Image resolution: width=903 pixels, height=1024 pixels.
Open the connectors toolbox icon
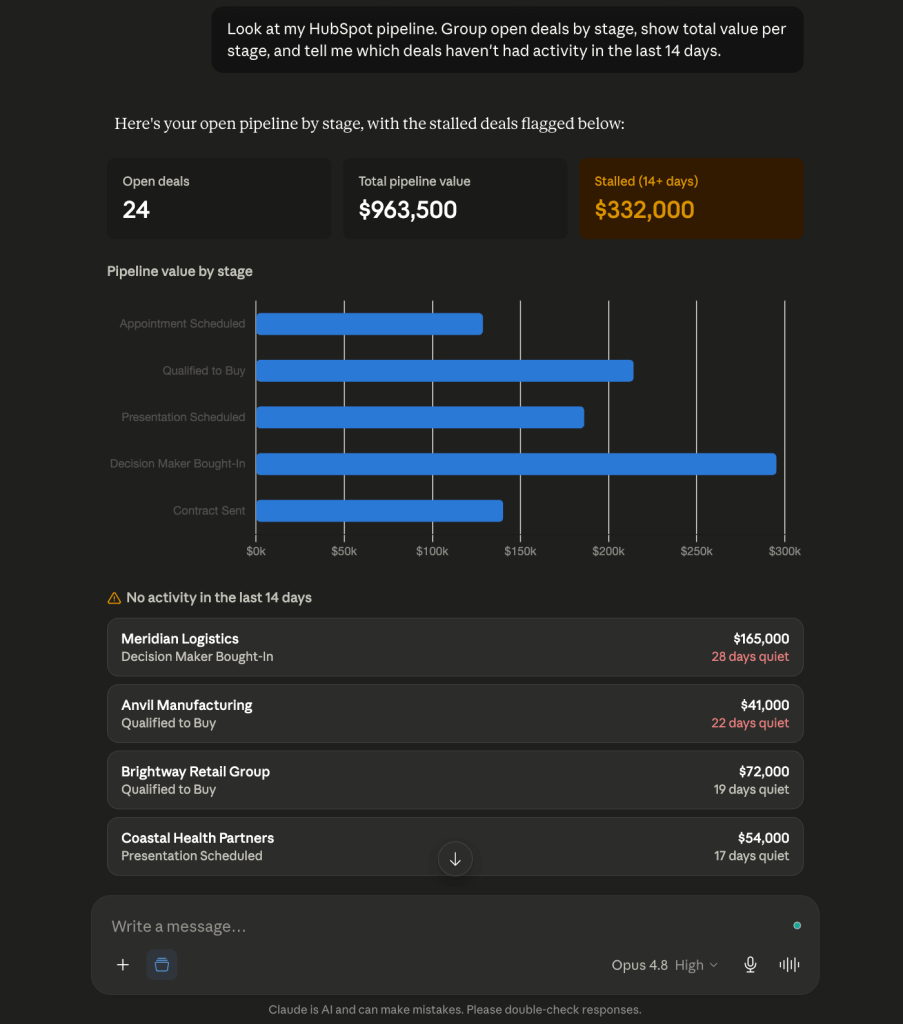point(162,965)
